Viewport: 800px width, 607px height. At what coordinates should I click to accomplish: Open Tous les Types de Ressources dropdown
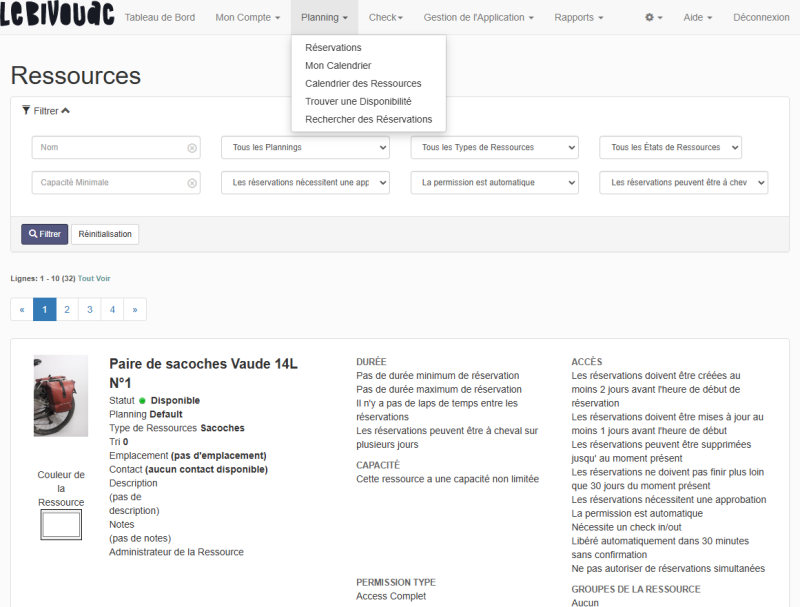point(494,148)
